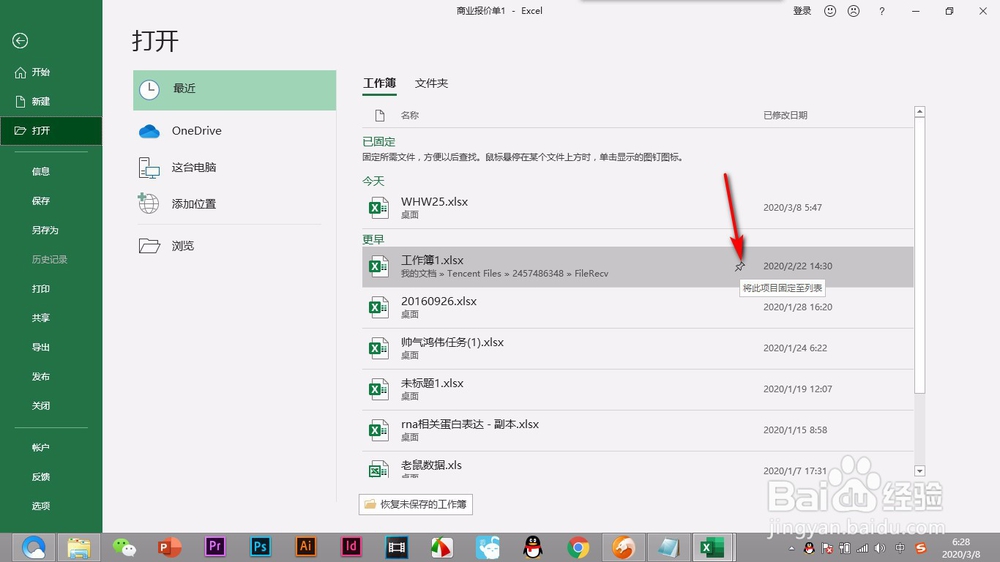
Task: Sort by the document icon column header
Action: [x=380, y=115]
